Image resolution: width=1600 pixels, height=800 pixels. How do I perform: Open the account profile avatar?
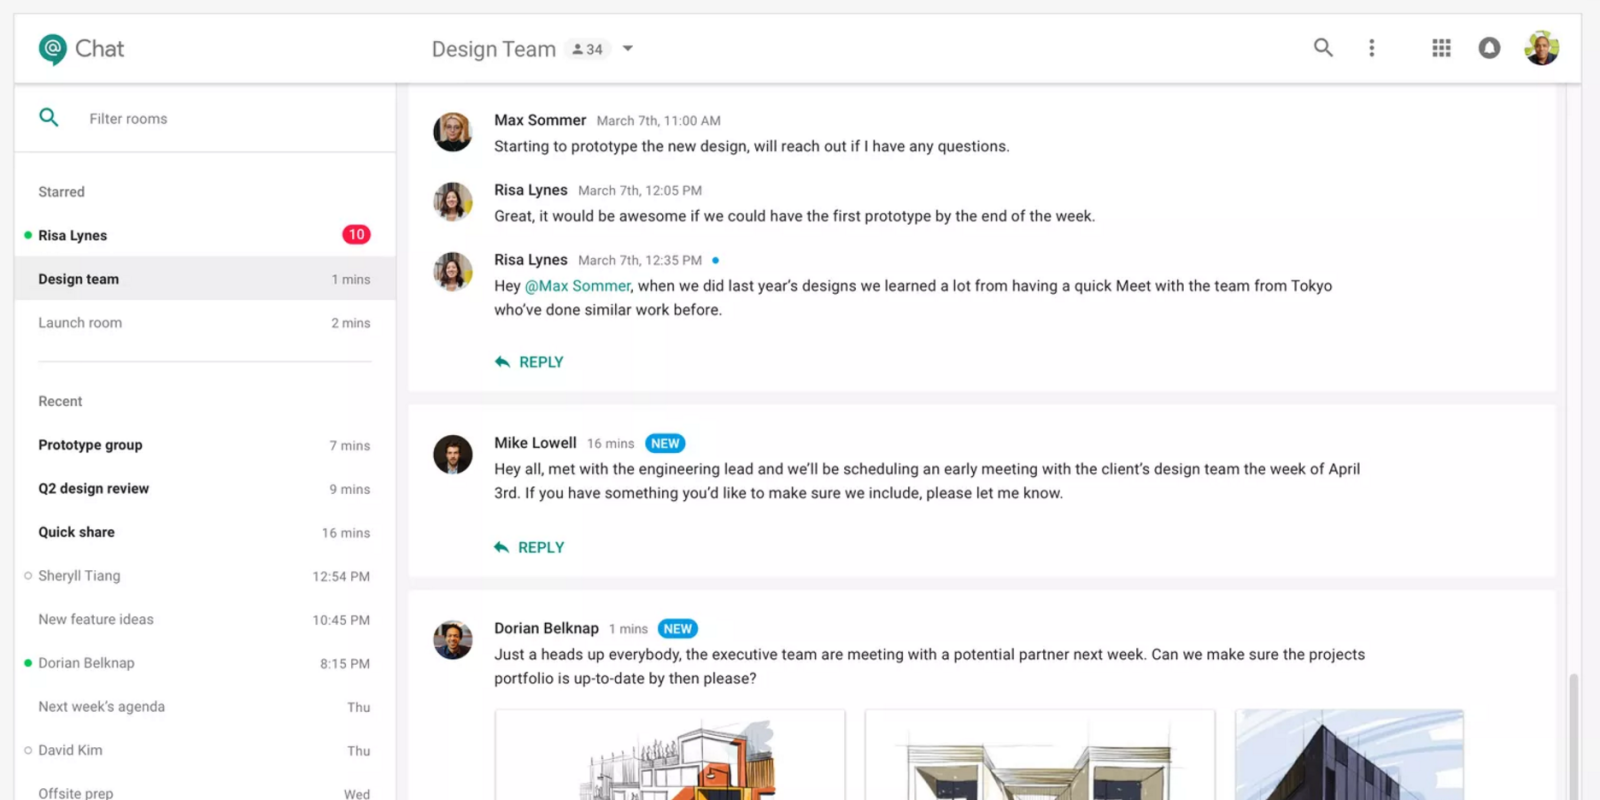(x=1541, y=48)
